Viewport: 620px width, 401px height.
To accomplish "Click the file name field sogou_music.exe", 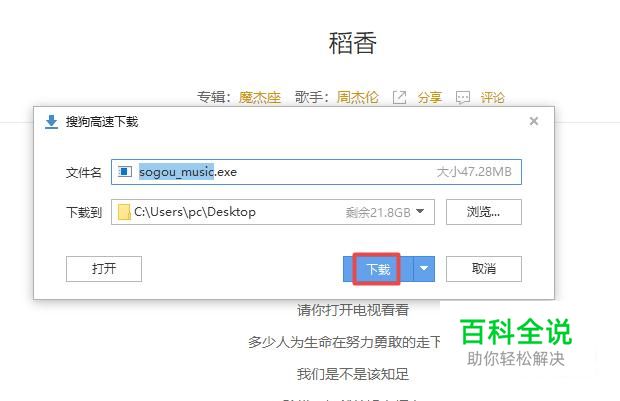I will click(316, 172).
